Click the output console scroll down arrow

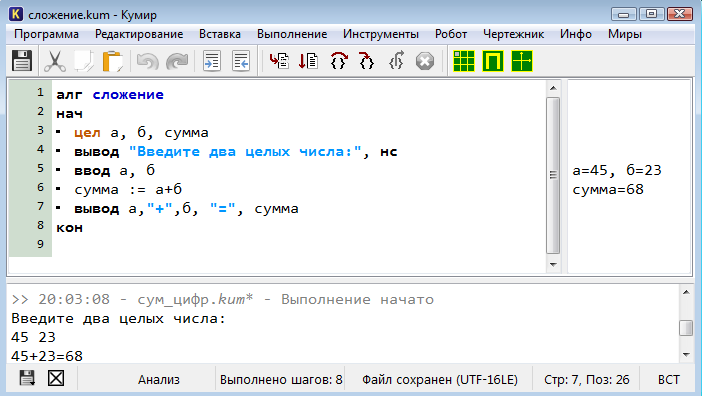pyautogui.click(x=686, y=355)
